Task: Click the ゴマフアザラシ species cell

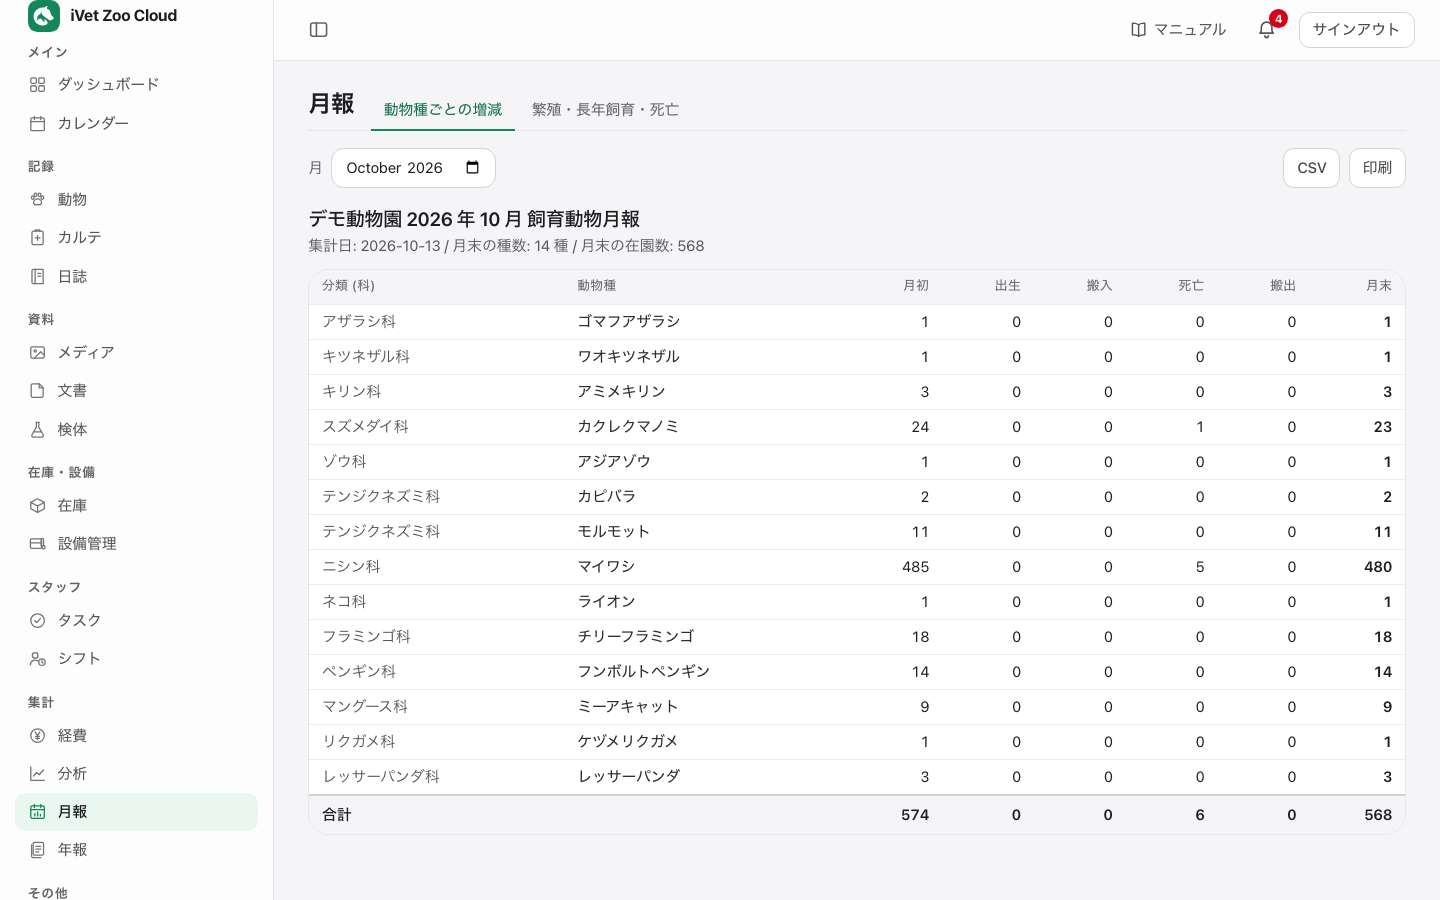Action: click(x=629, y=322)
